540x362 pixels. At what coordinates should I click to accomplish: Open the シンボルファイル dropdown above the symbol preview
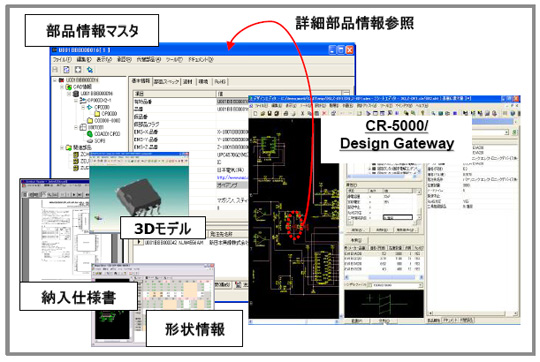coord(420,286)
